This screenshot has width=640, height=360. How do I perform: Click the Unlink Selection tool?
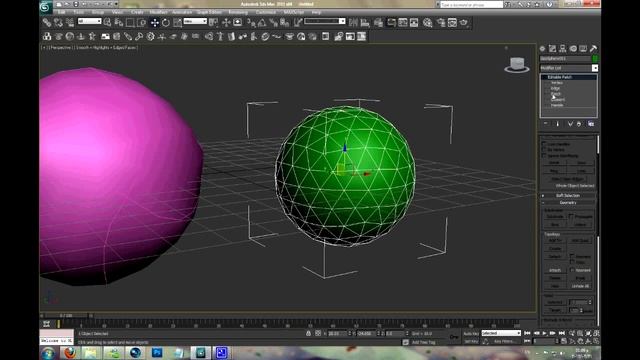pos(58,22)
